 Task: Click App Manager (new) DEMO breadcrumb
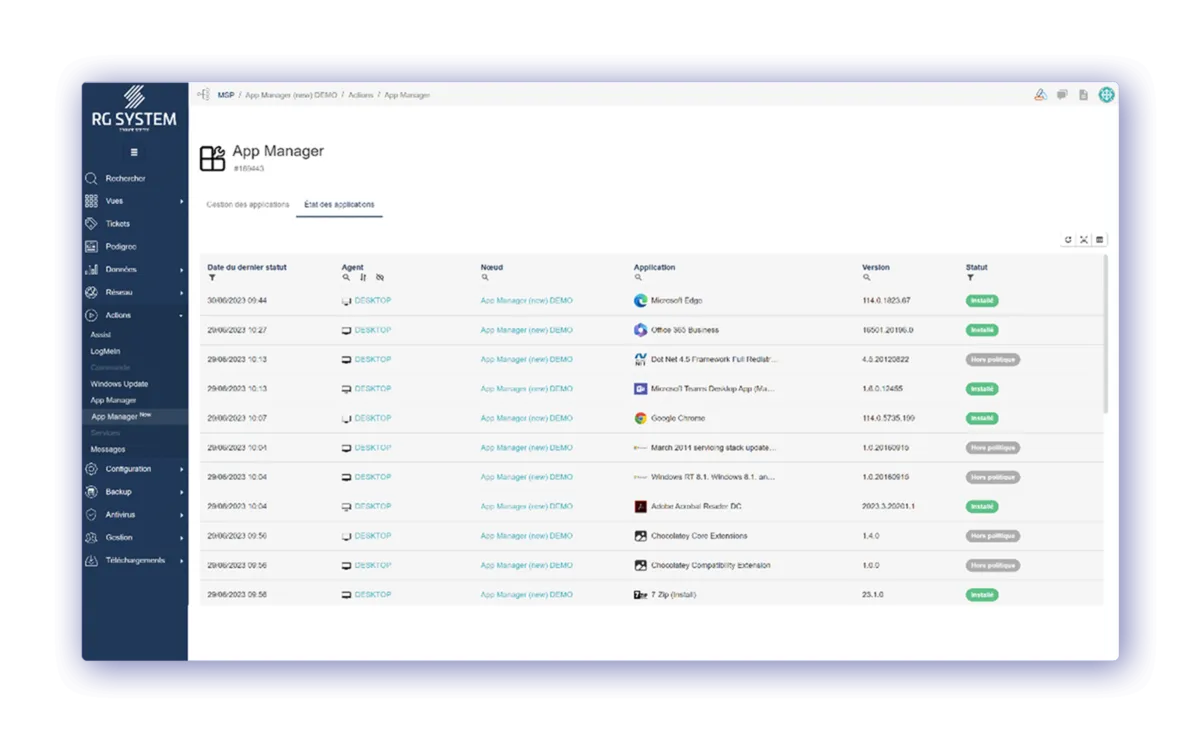(x=291, y=95)
